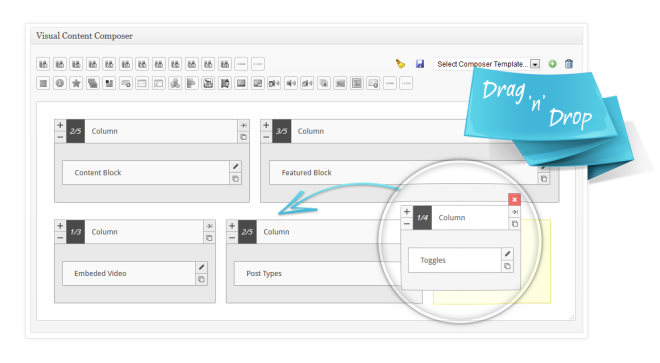Click push arrow on the 1/4 column

click(x=515, y=212)
